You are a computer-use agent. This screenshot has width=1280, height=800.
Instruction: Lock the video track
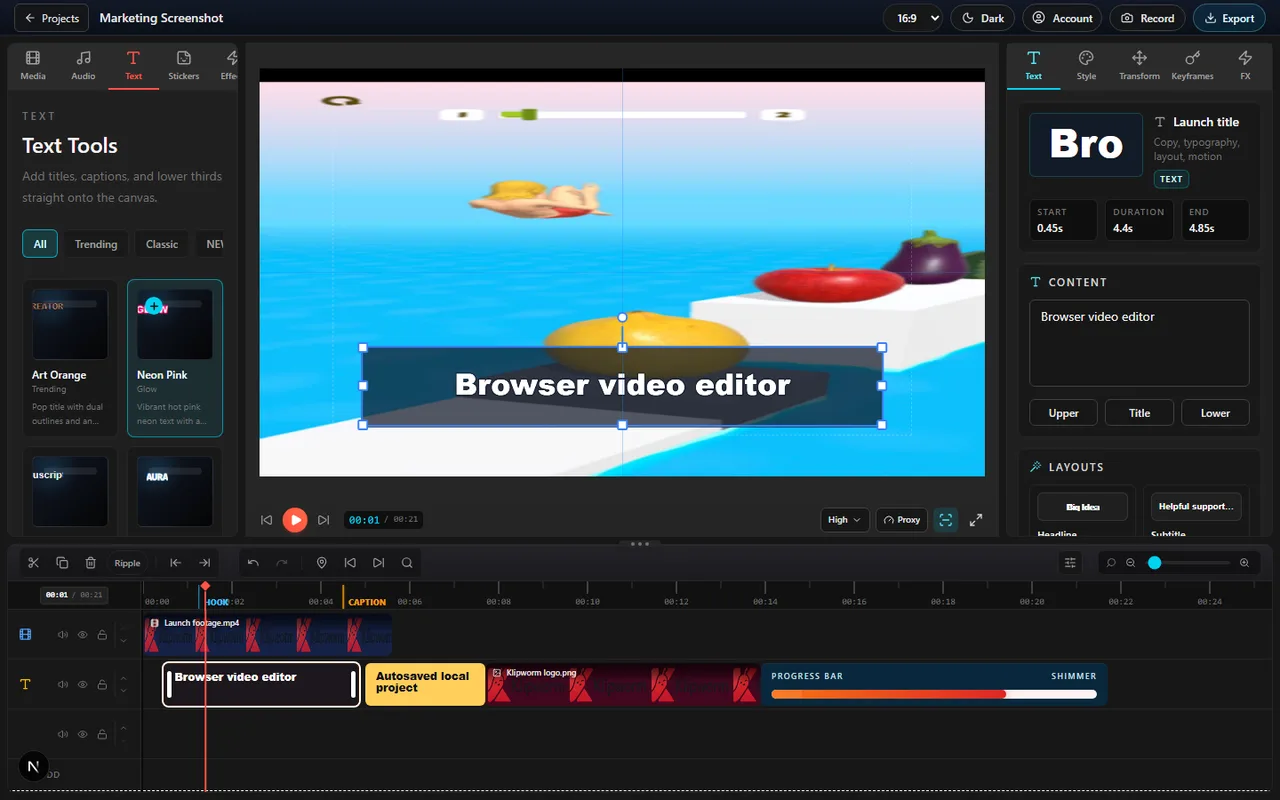(102, 635)
